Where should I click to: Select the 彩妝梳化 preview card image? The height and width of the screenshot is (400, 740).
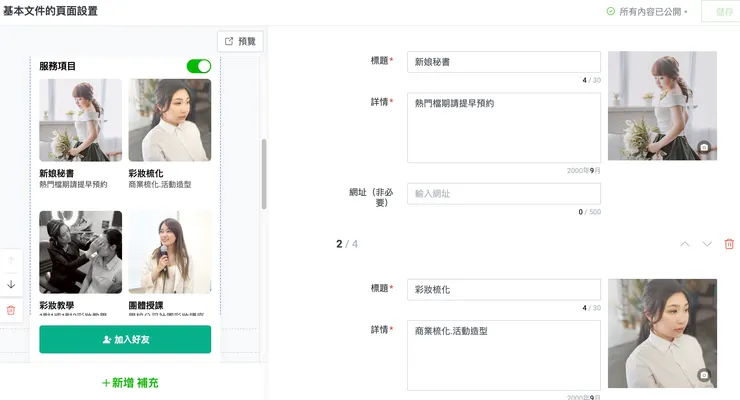[170, 120]
